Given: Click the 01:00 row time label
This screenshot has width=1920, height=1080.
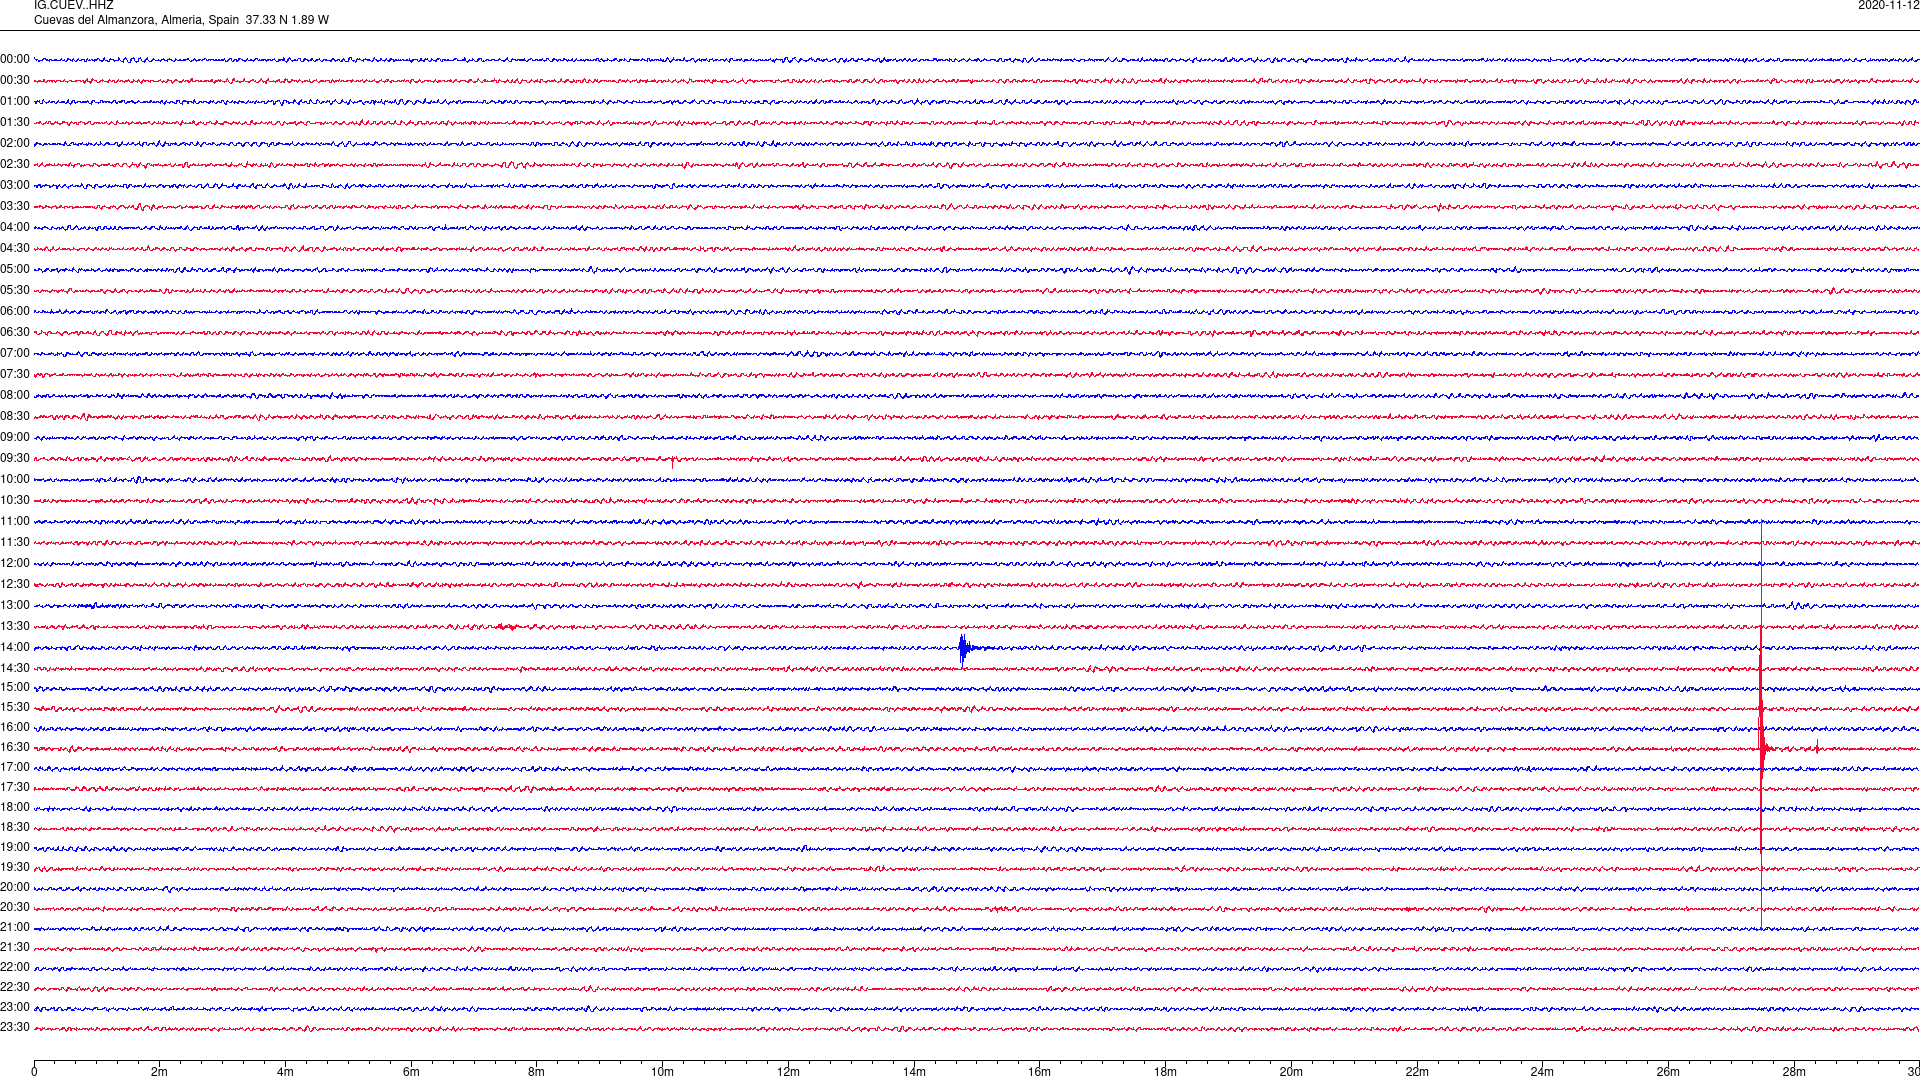Looking at the screenshot, I should pyautogui.click(x=15, y=101).
